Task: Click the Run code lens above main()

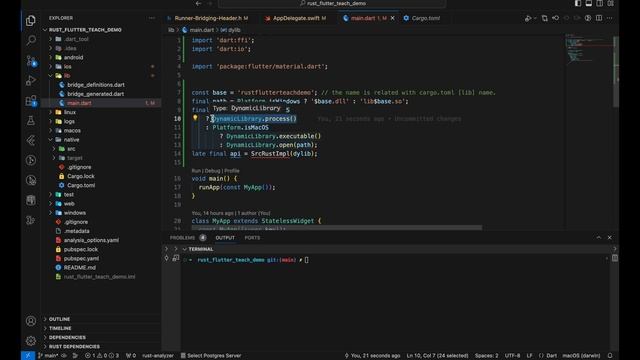Action: pyautogui.click(x=196, y=171)
